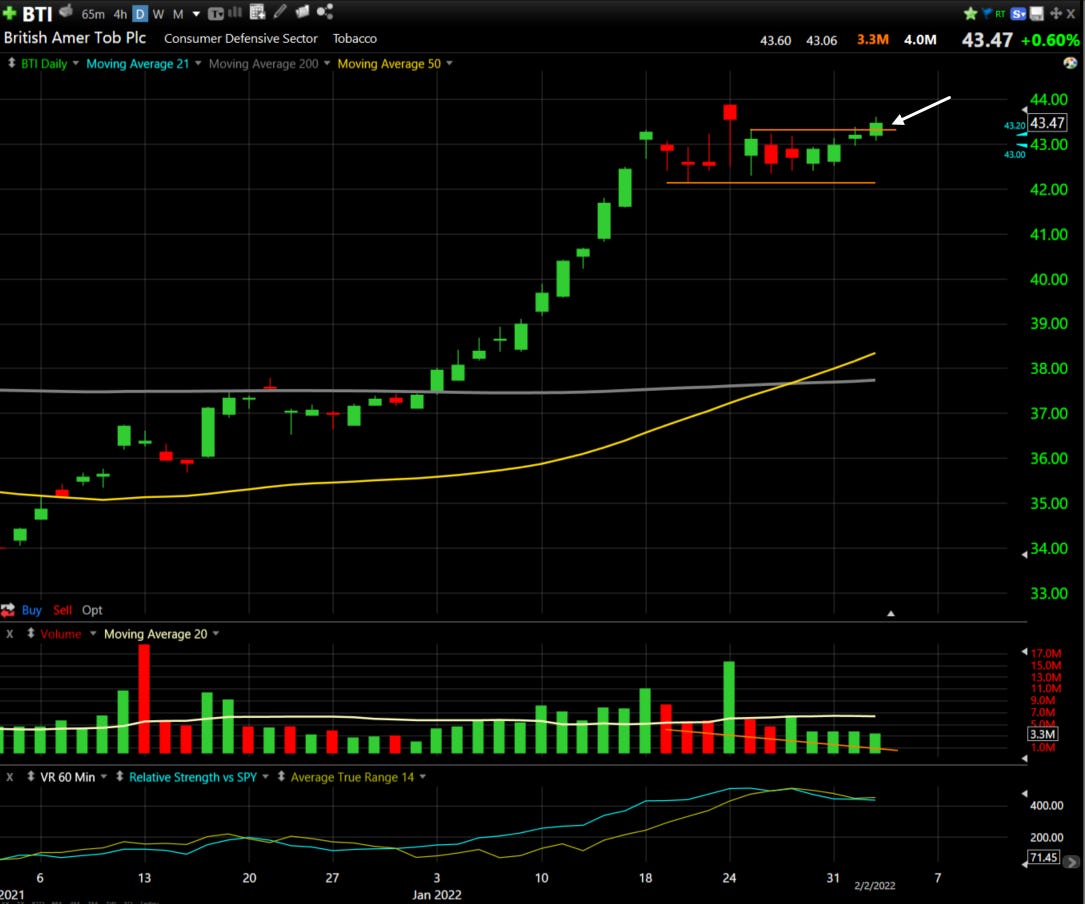The image size is (1085, 904).
Task: Select the D daily timeframe
Action: (x=140, y=14)
